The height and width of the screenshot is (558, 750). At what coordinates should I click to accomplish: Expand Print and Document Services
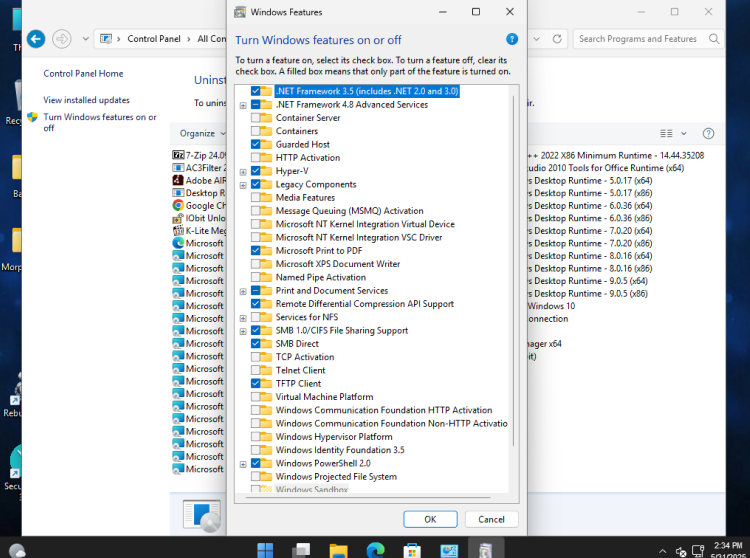(x=243, y=291)
